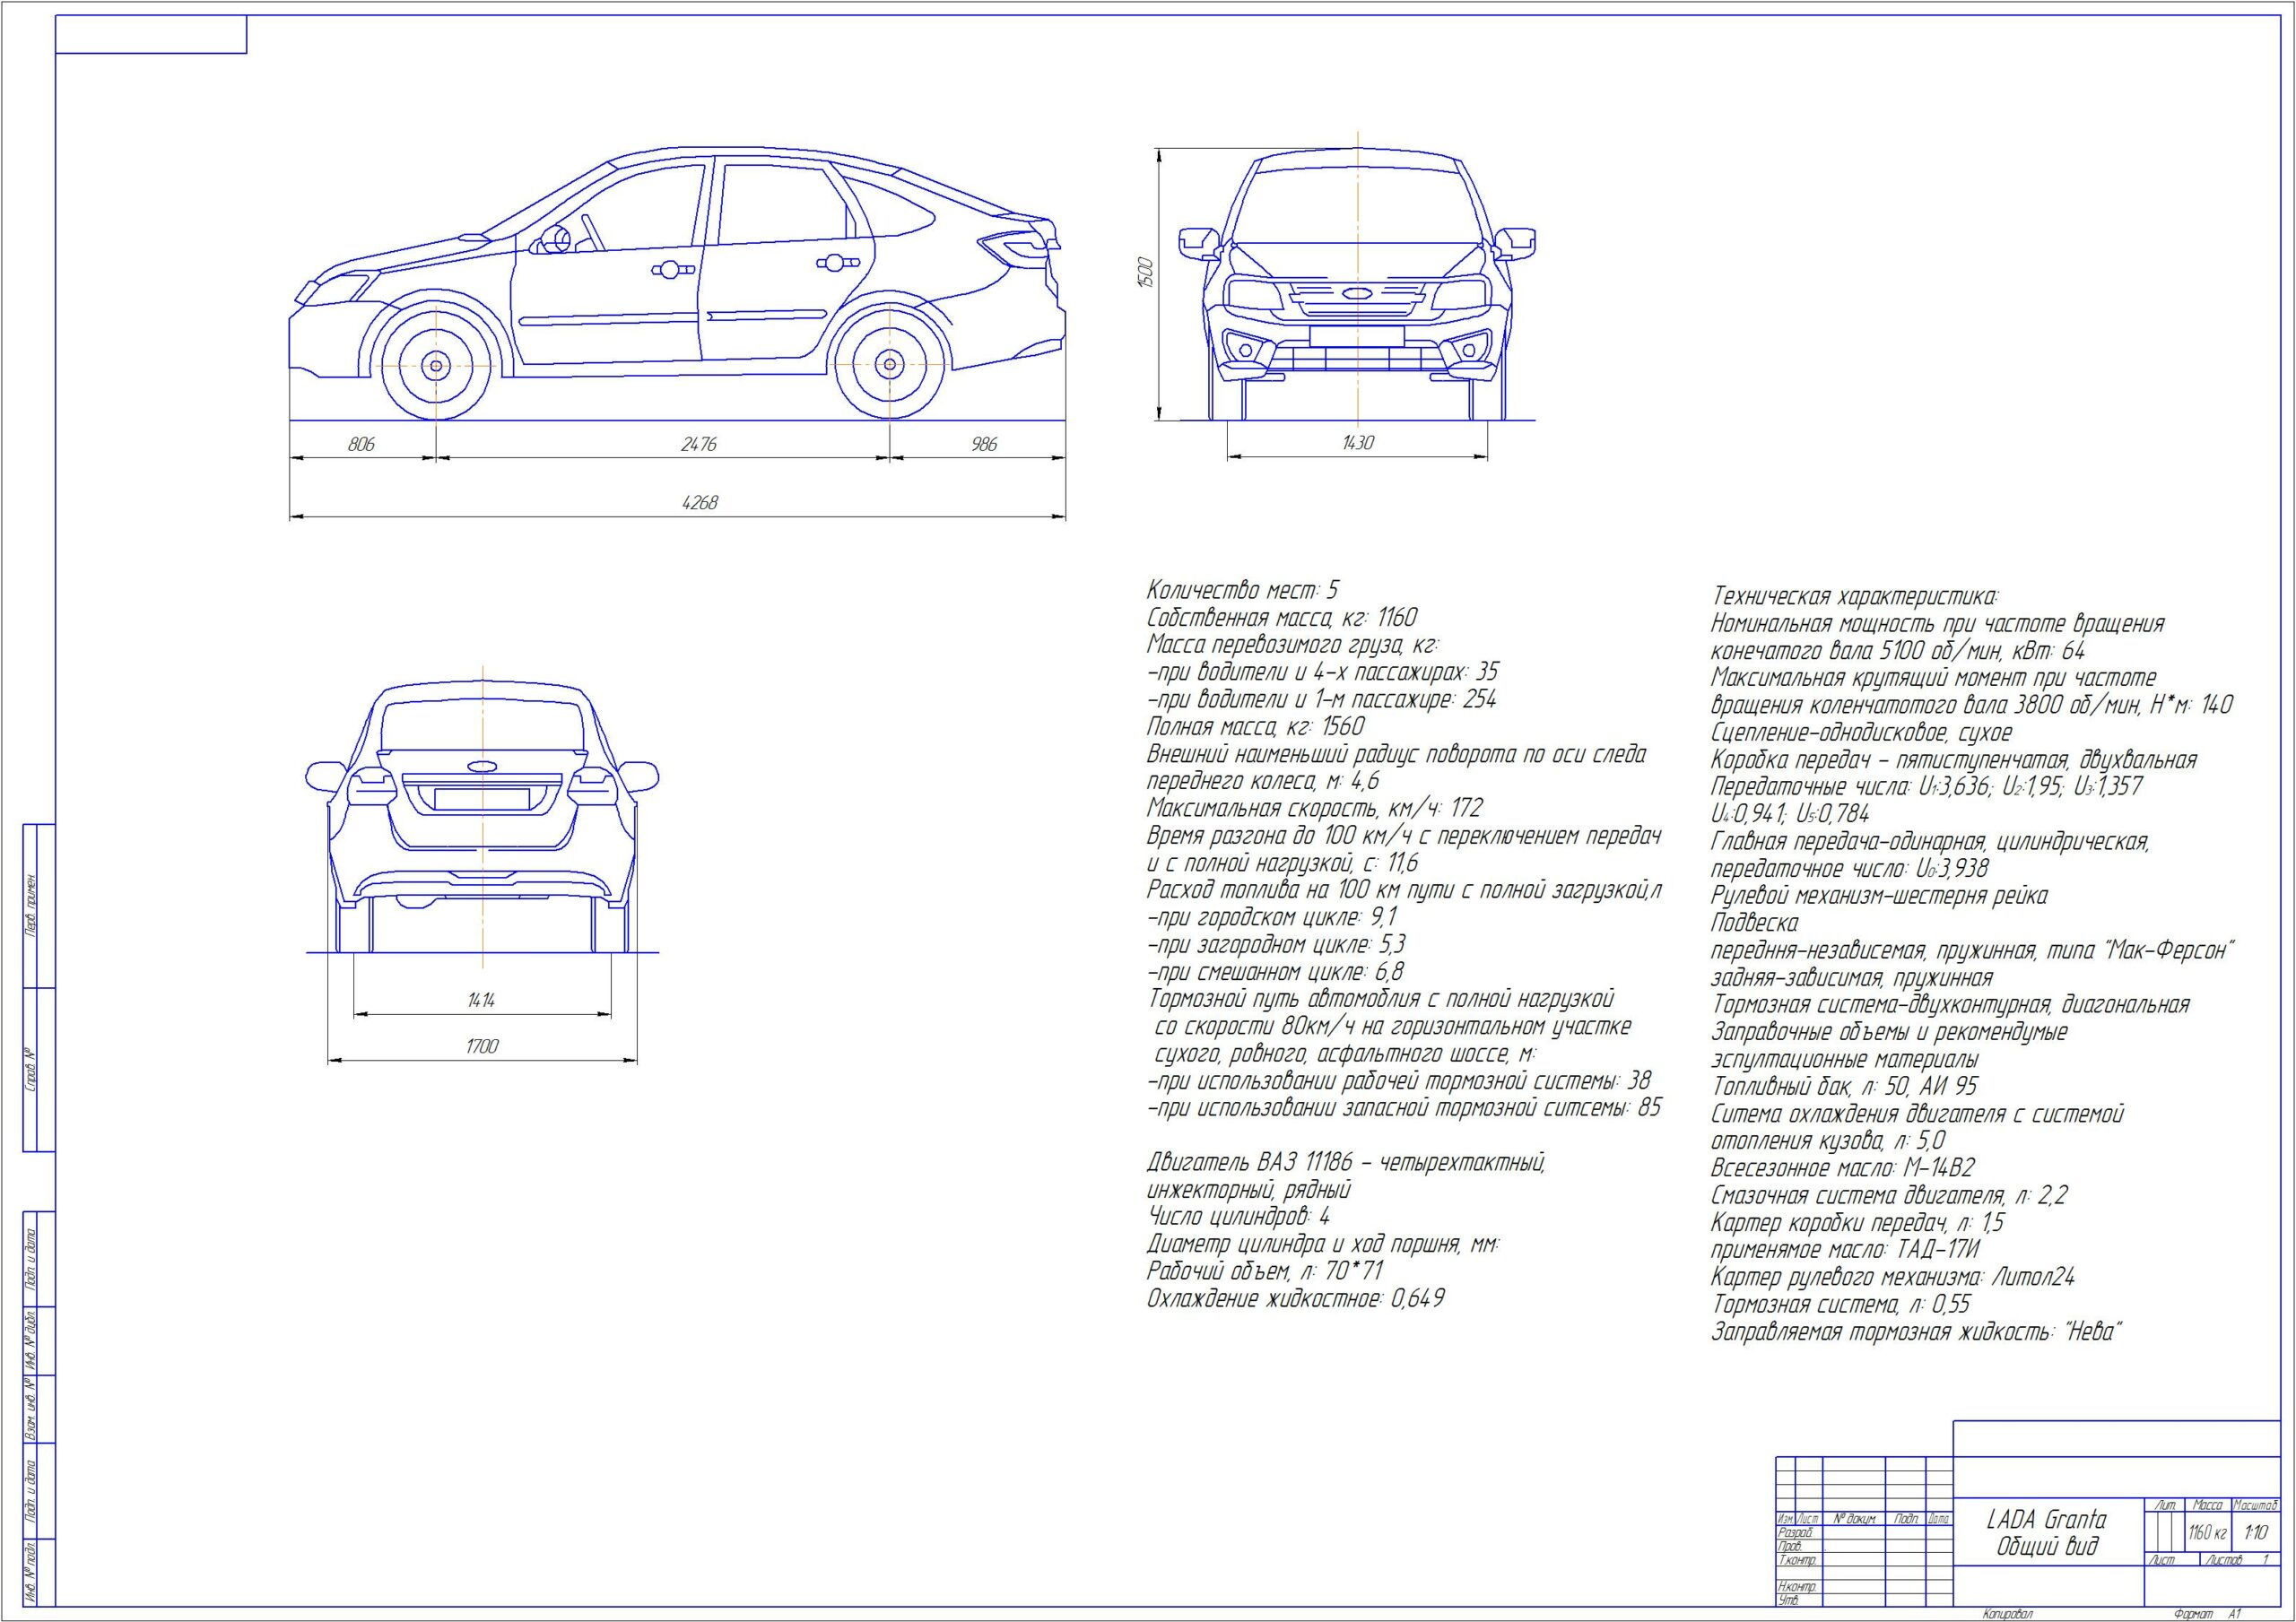Click 'Коробка передач - пятиступенчатая, двухвальная'
The width and height of the screenshot is (2296, 1622).
click(x=1954, y=760)
